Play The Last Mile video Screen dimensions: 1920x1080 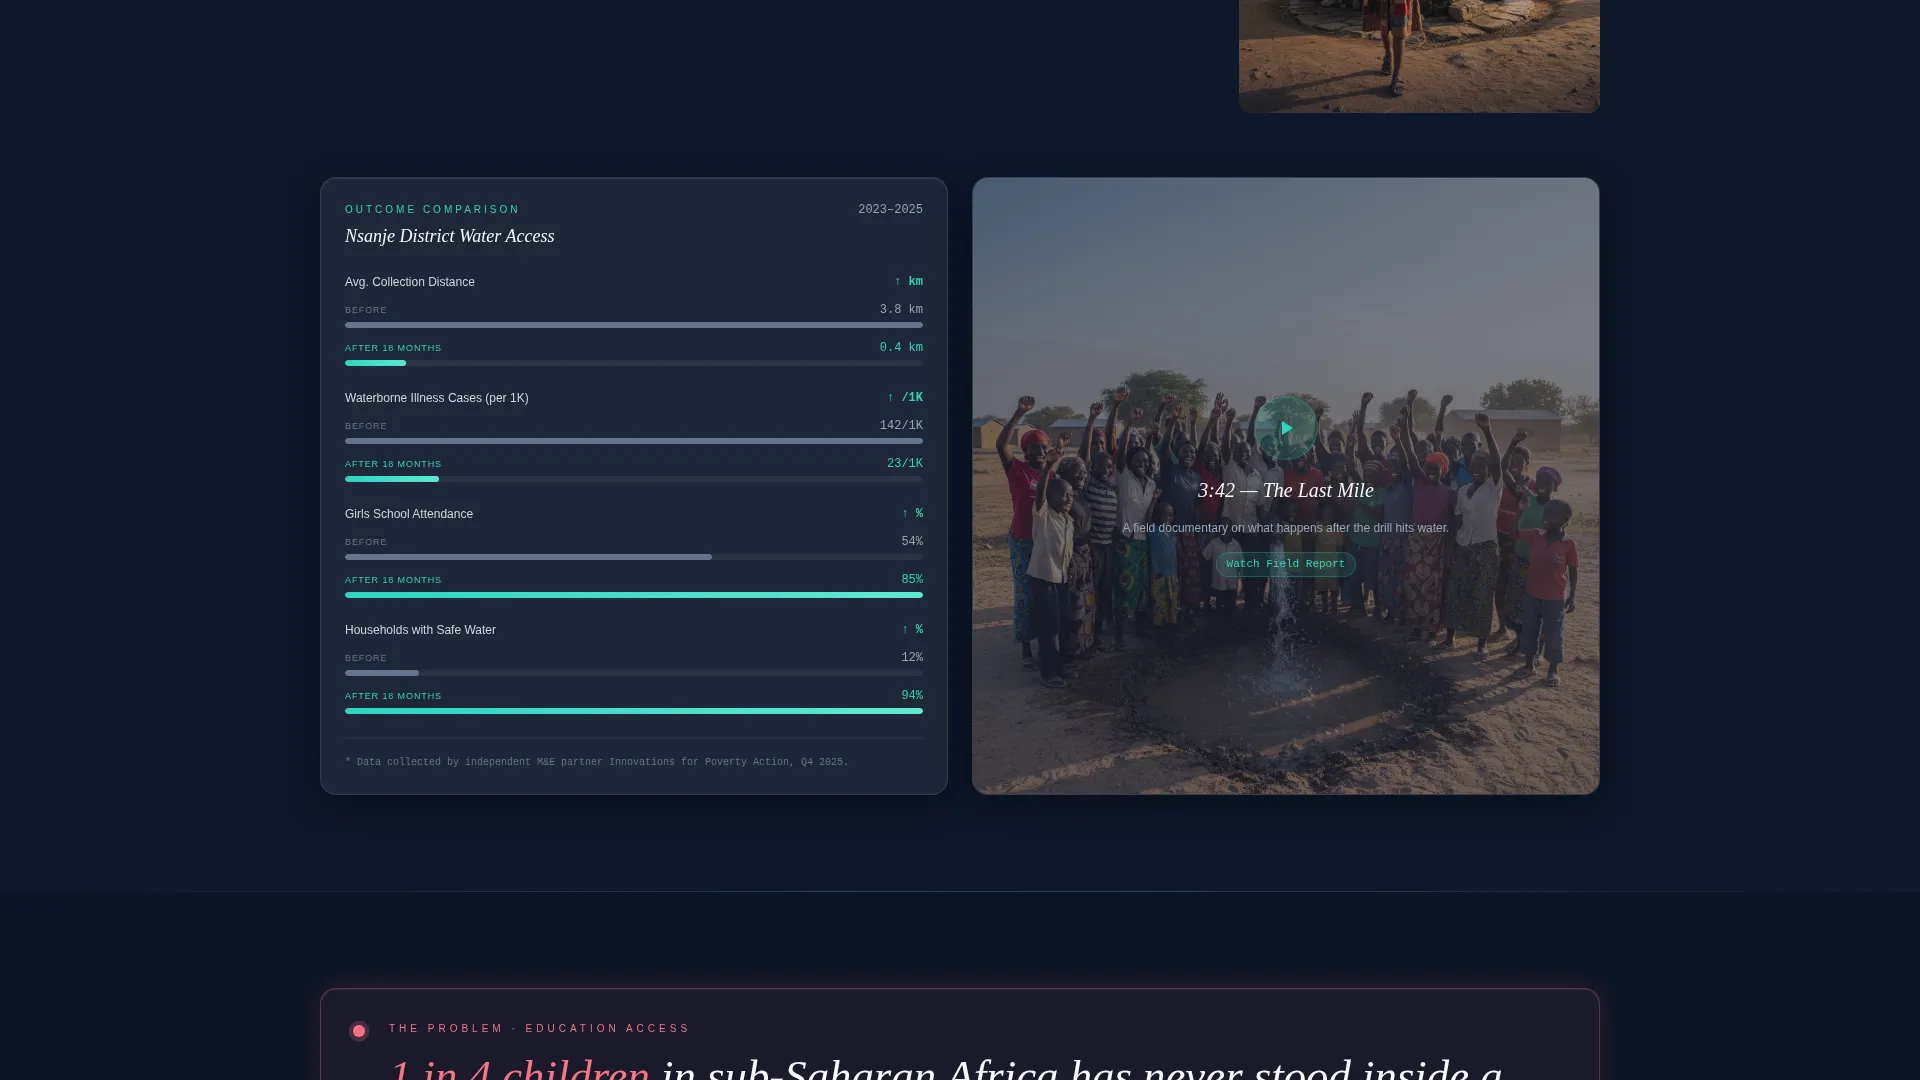pyautogui.click(x=1286, y=428)
